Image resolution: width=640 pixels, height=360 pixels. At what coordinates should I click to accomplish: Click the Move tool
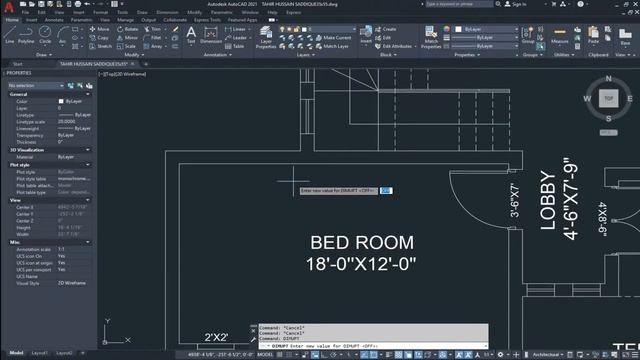tap(99, 29)
